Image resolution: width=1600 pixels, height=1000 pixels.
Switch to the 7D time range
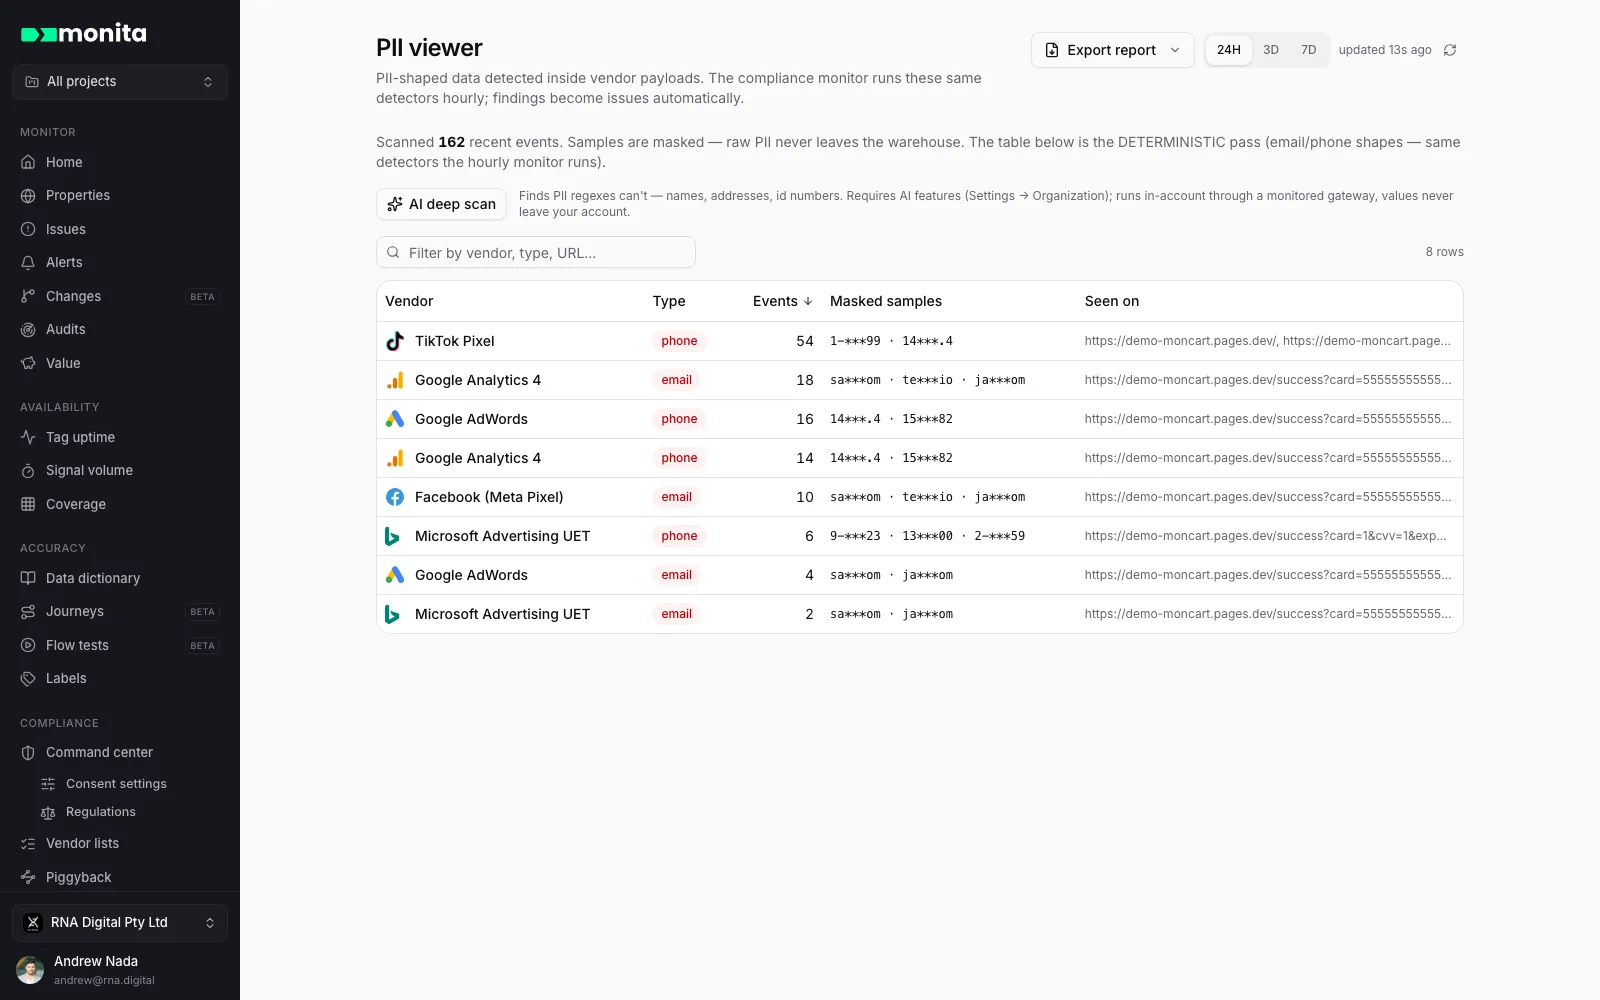point(1309,50)
